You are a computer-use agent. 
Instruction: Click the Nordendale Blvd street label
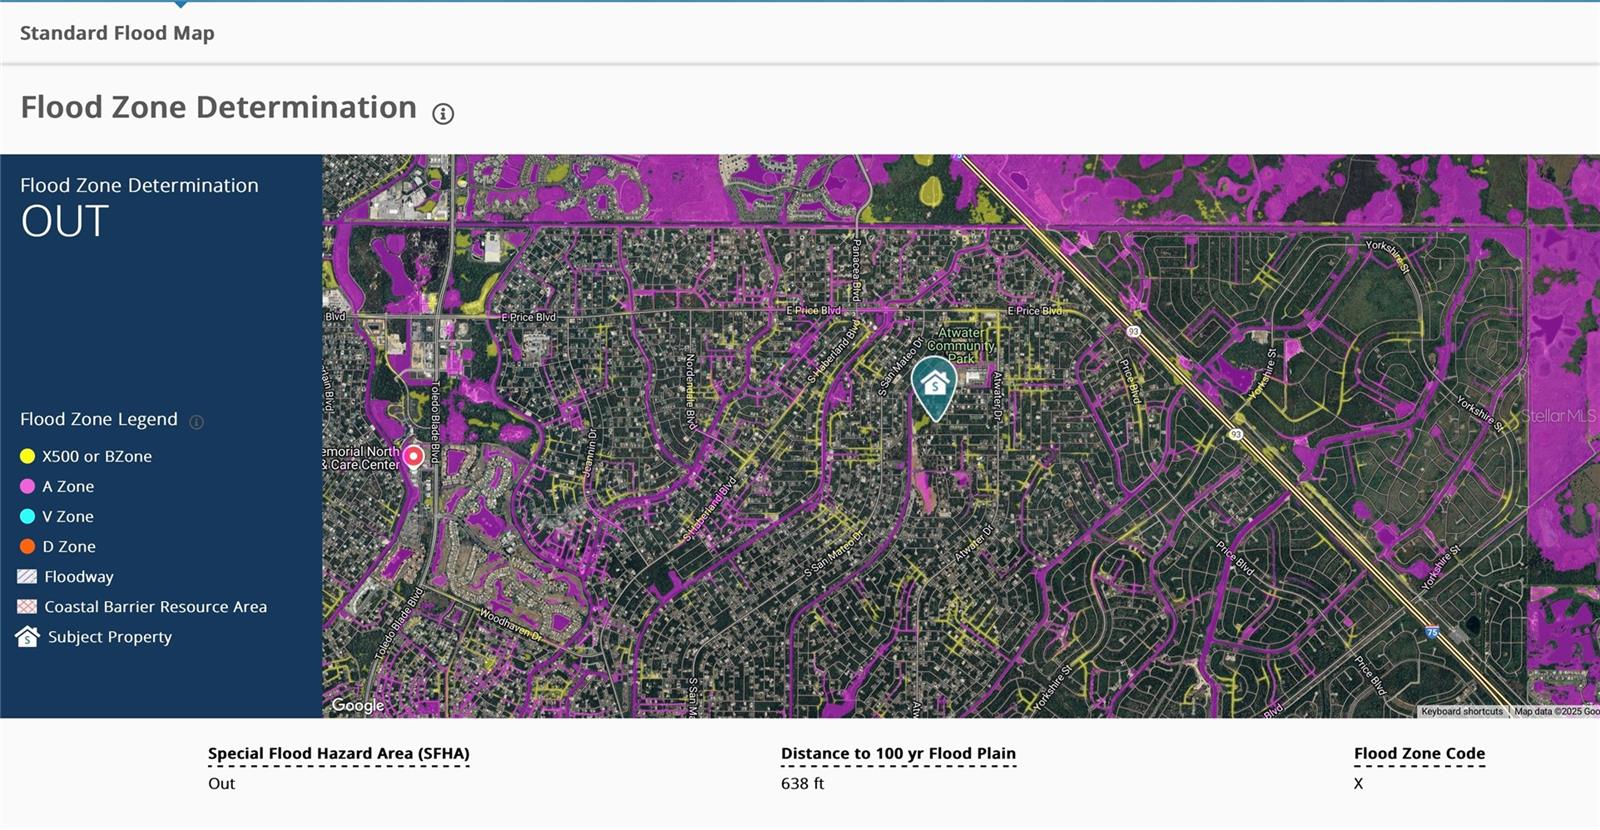coord(689,392)
